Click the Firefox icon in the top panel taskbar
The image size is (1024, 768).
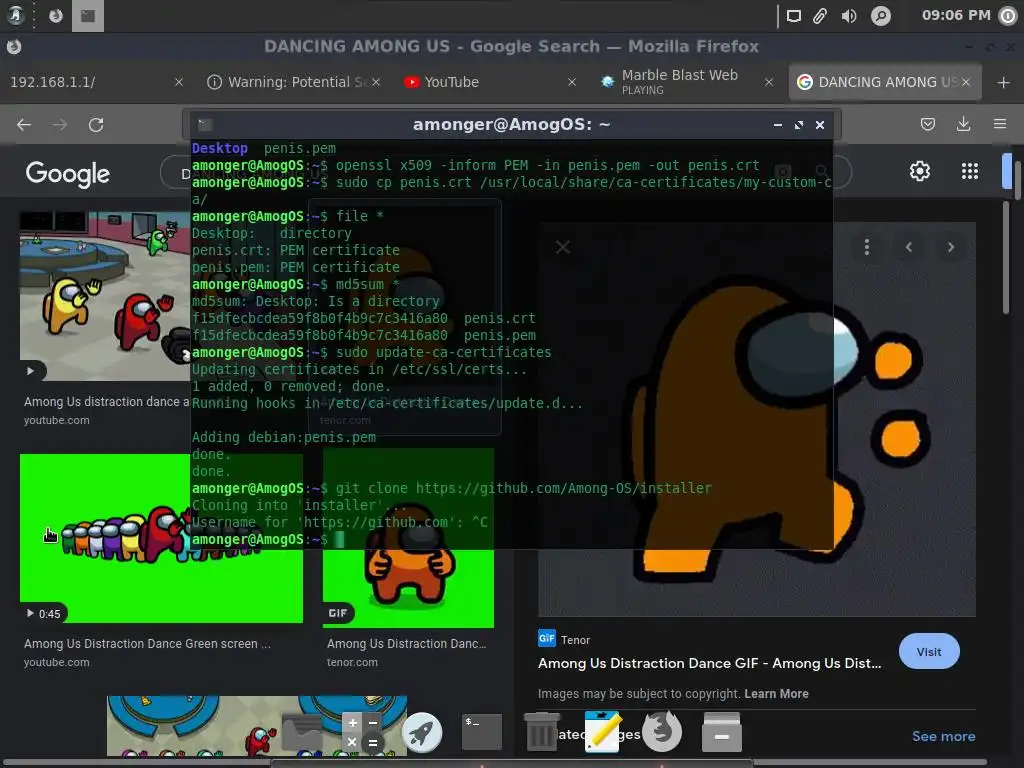coord(56,16)
